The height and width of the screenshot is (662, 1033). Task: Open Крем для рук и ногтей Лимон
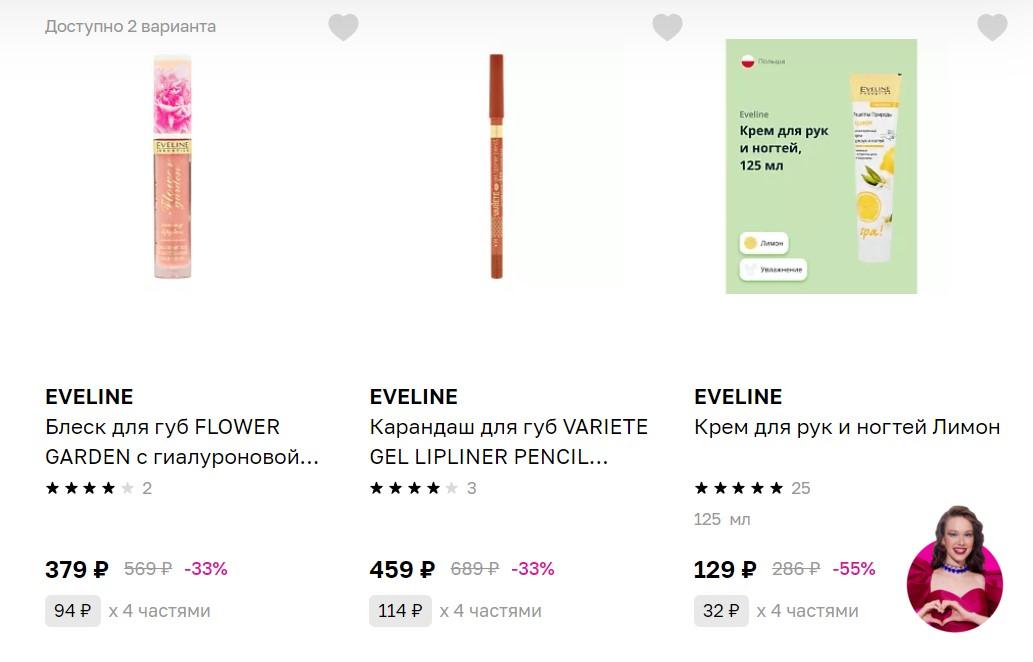point(847,427)
